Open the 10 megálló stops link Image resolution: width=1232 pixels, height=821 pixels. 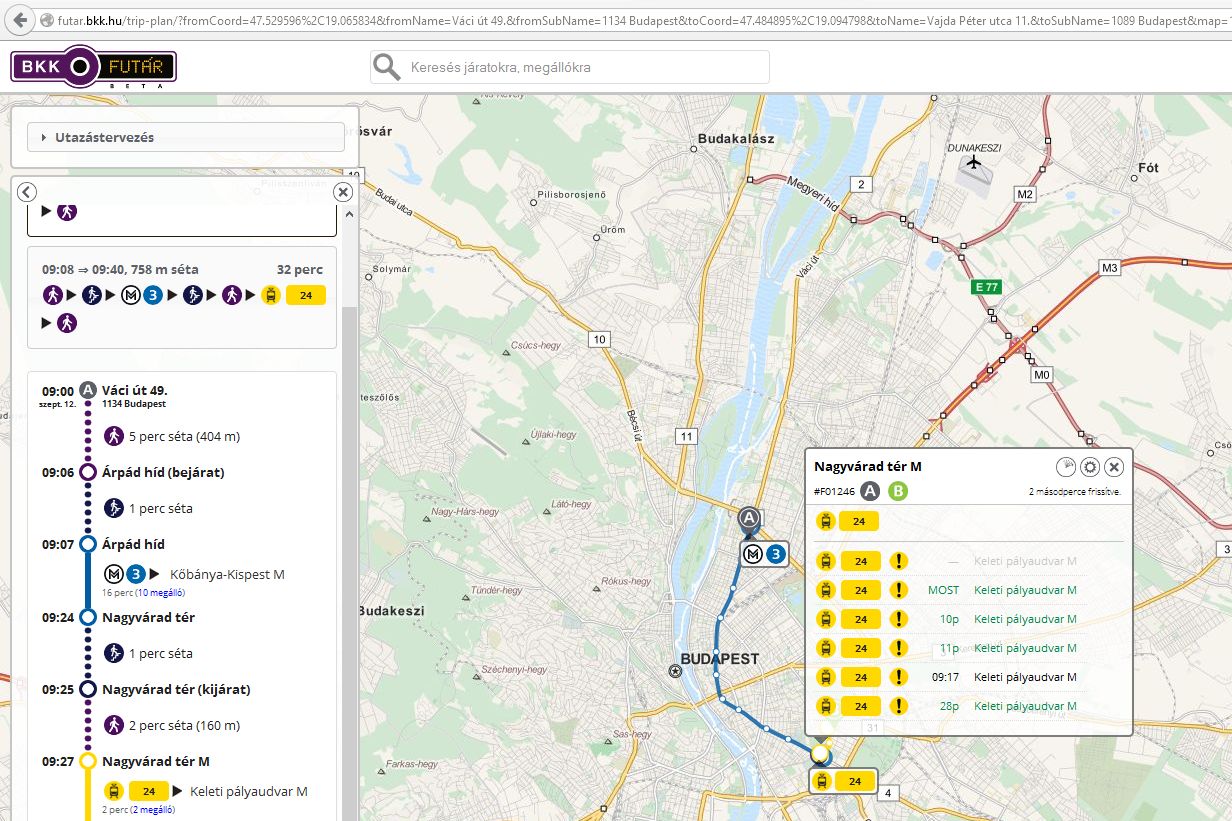159,592
